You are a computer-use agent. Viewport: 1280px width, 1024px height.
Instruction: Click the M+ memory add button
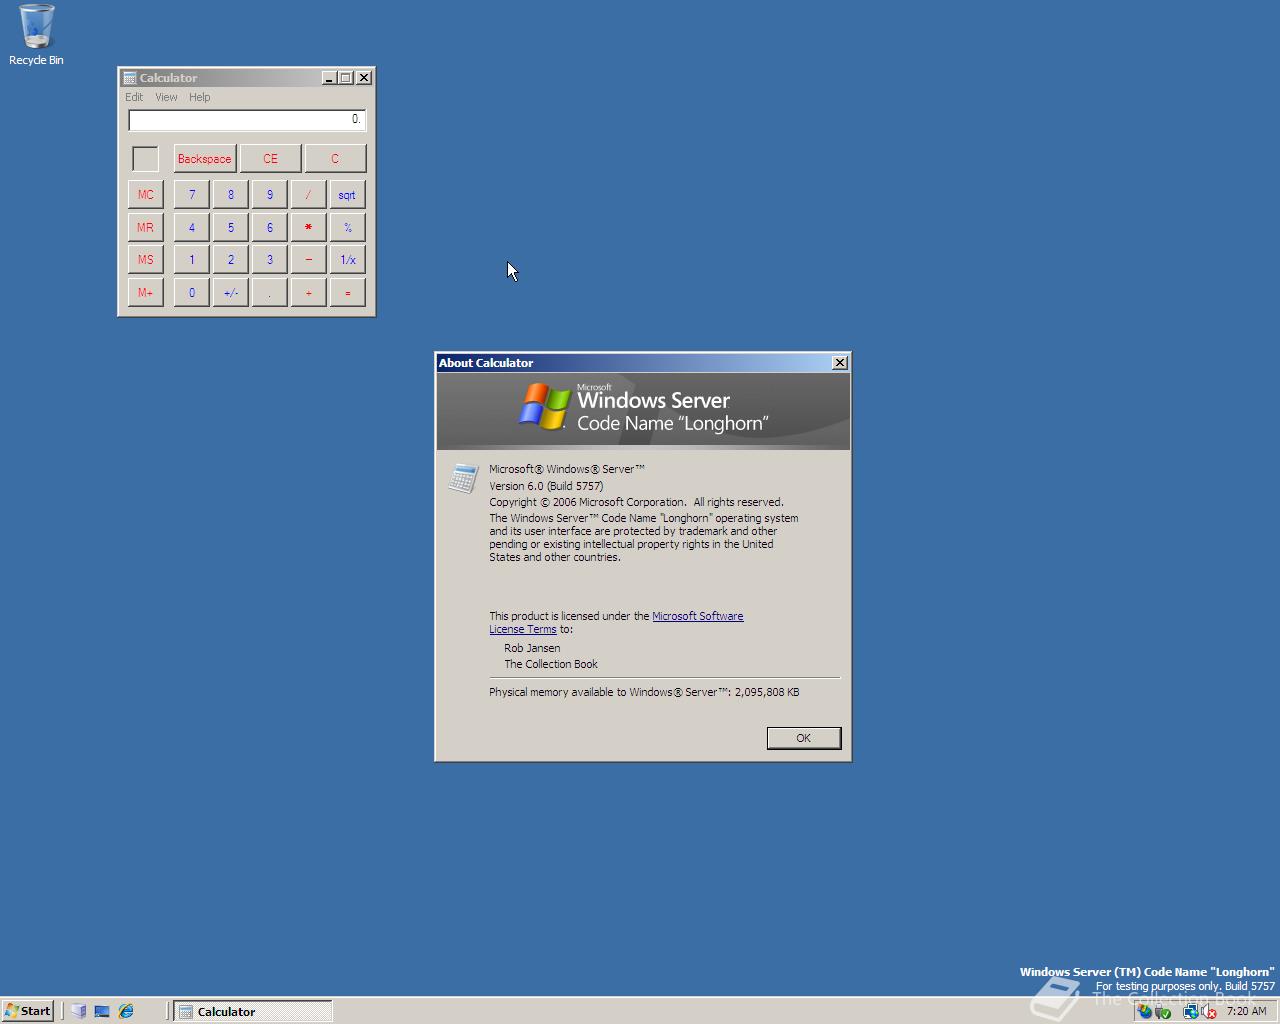146,293
